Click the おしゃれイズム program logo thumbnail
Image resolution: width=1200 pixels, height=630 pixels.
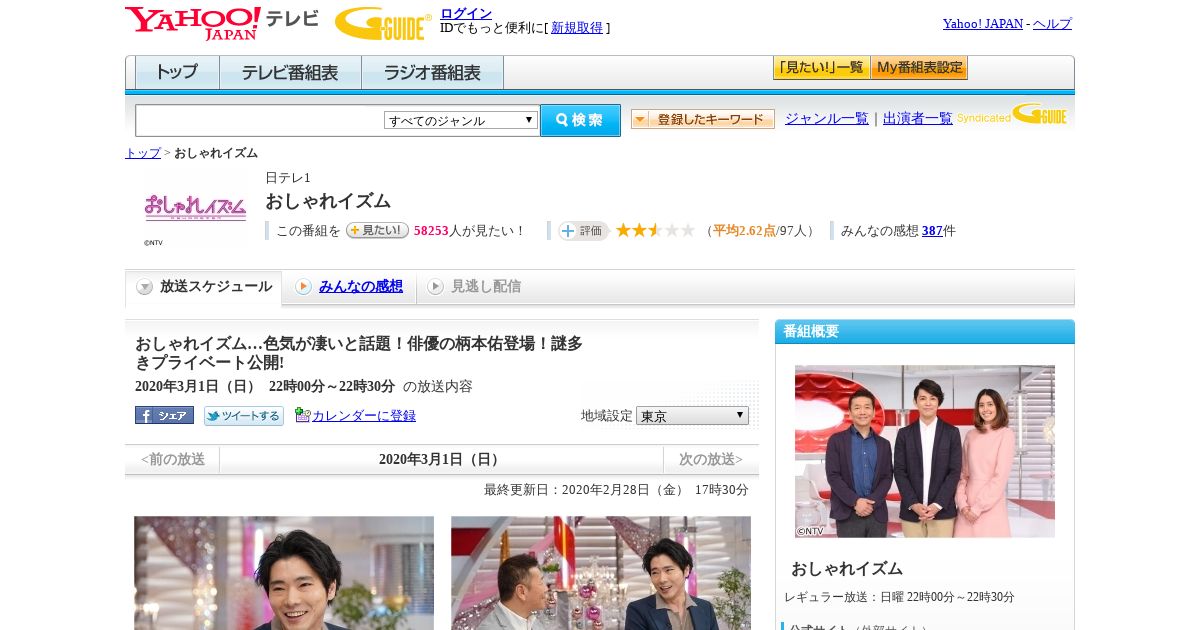(x=195, y=207)
